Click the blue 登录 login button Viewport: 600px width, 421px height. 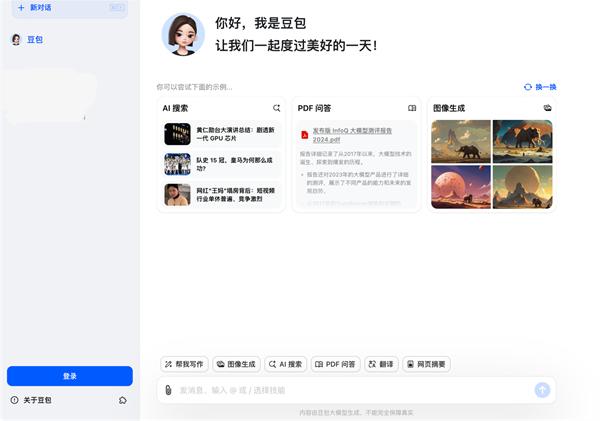70,376
